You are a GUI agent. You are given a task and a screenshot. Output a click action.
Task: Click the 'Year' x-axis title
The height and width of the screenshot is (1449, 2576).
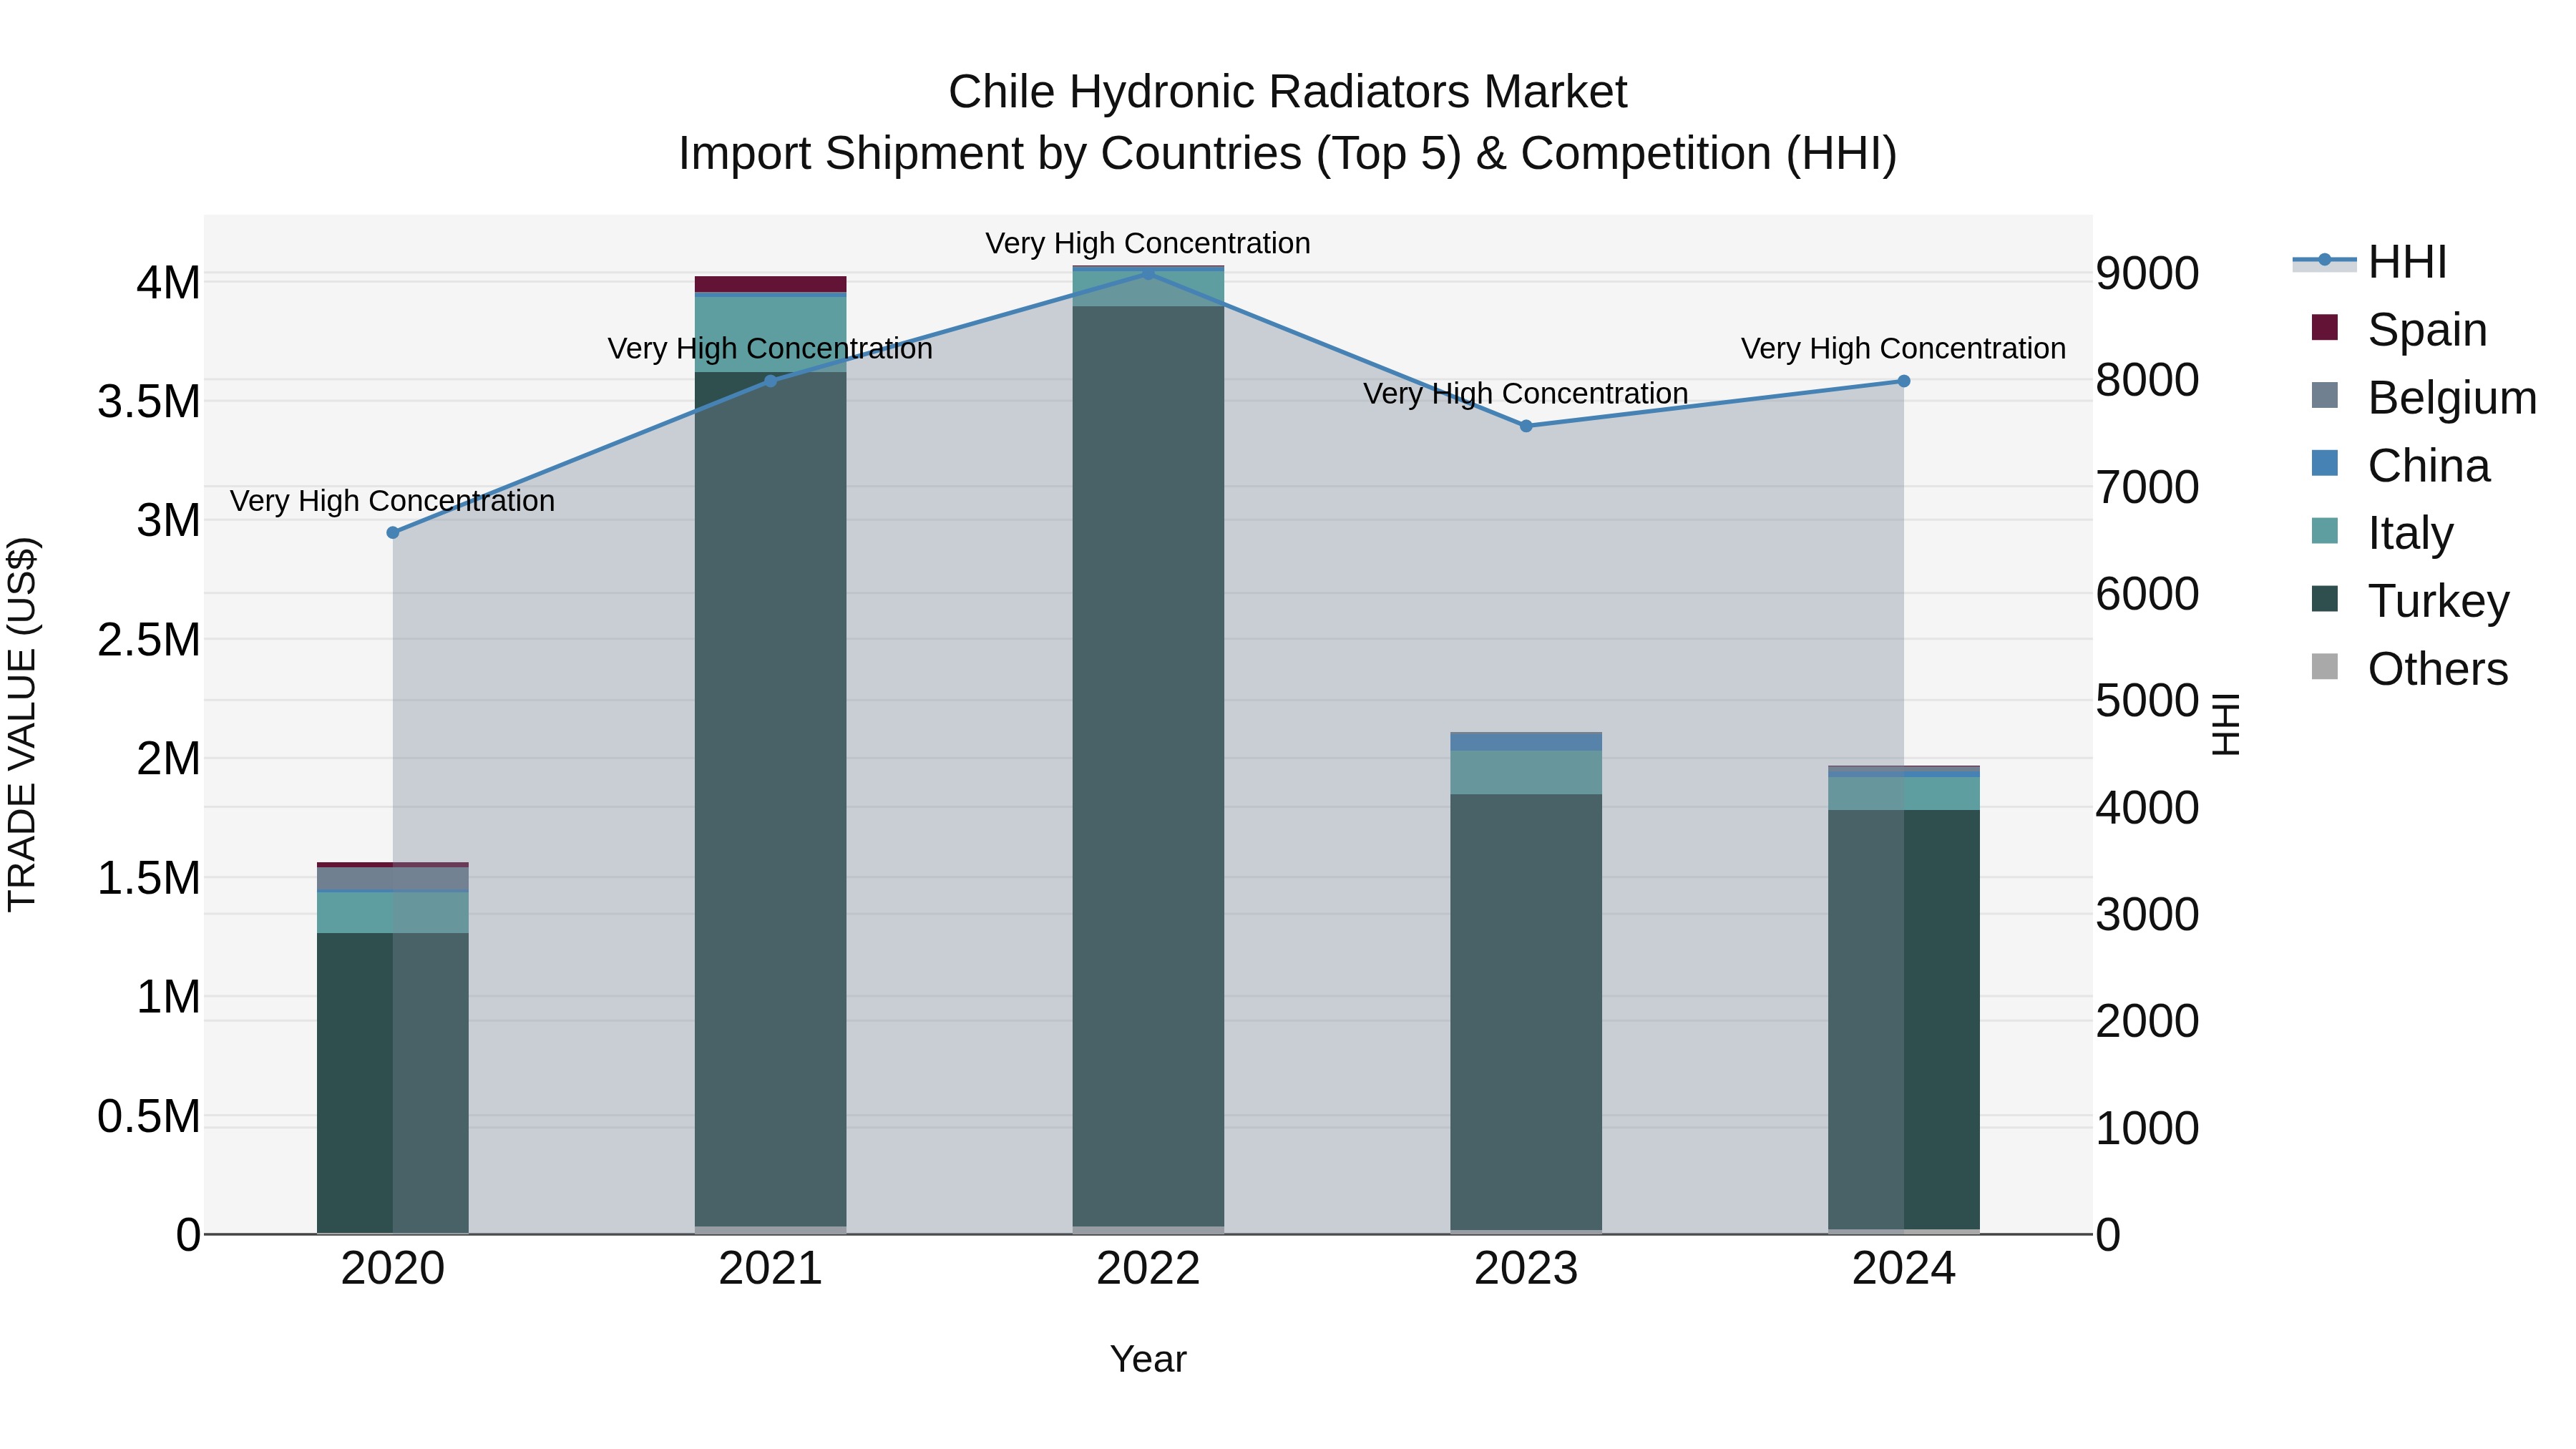(1148, 1359)
